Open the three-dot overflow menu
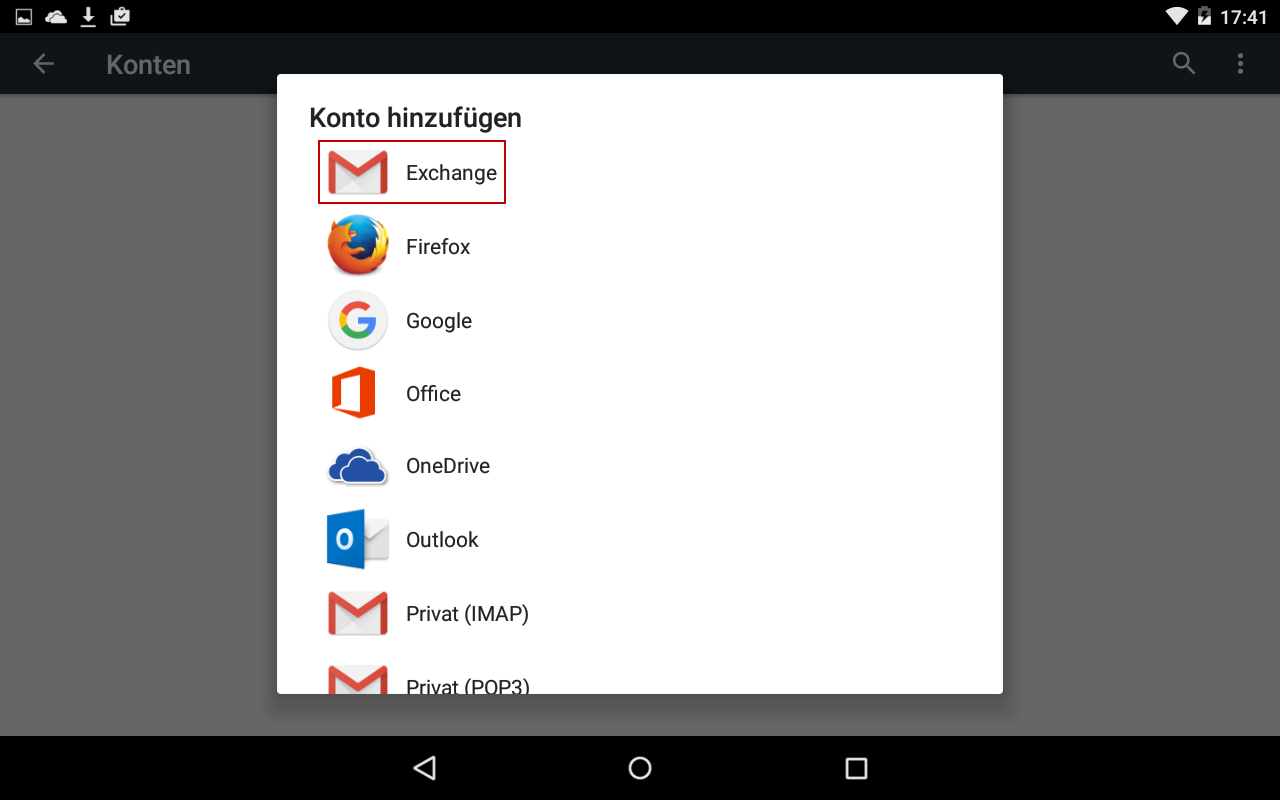 (x=1240, y=64)
